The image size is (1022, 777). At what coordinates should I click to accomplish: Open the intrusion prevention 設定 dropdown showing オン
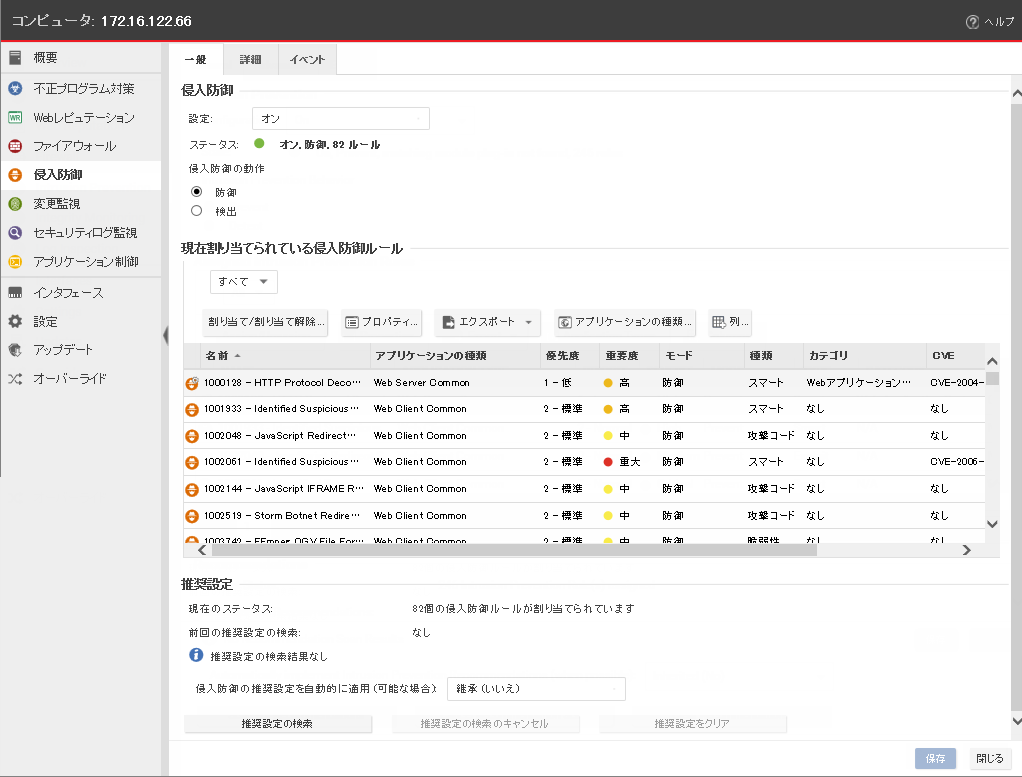coord(340,119)
